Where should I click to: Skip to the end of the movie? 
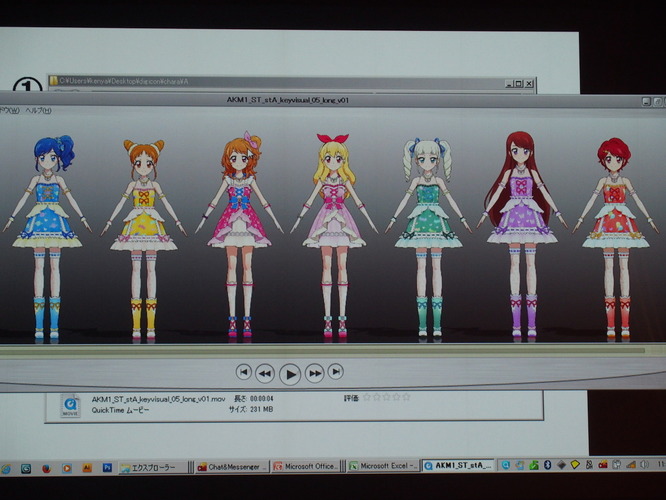[x=336, y=372]
